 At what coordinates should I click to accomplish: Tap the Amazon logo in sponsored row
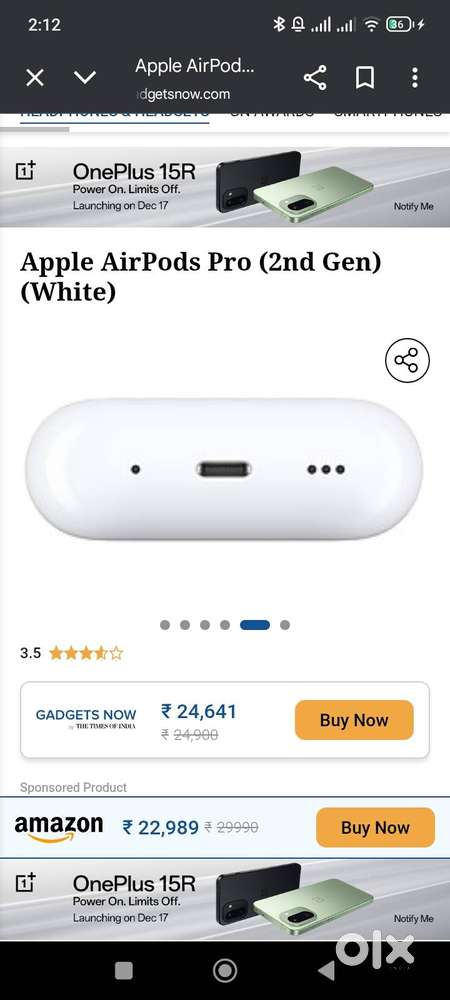(59, 828)
